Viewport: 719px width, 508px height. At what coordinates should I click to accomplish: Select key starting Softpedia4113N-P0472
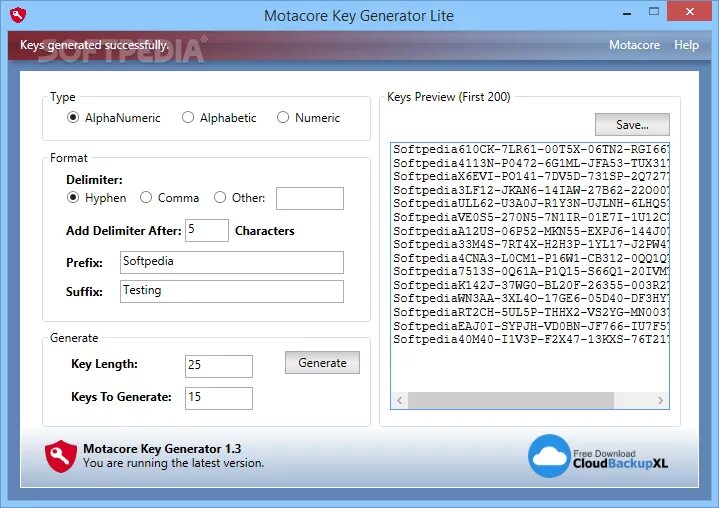pyautogui.click(x=531, y=163)
